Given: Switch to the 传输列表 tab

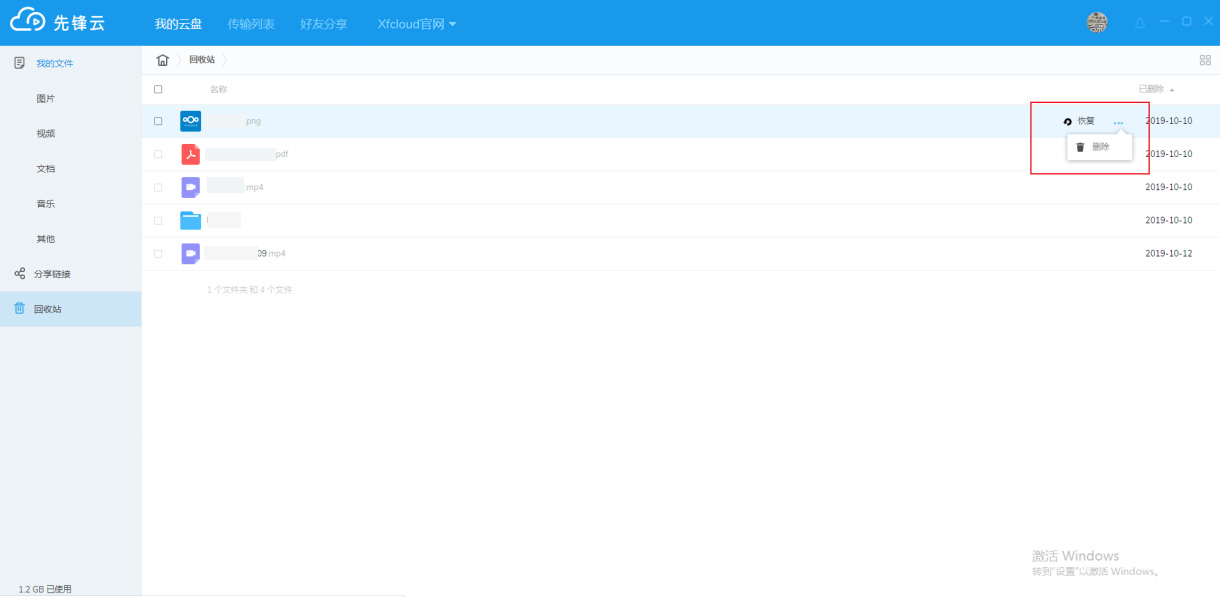Looking at the screenshot, I should pyautogui.click(x=251, y=23).
